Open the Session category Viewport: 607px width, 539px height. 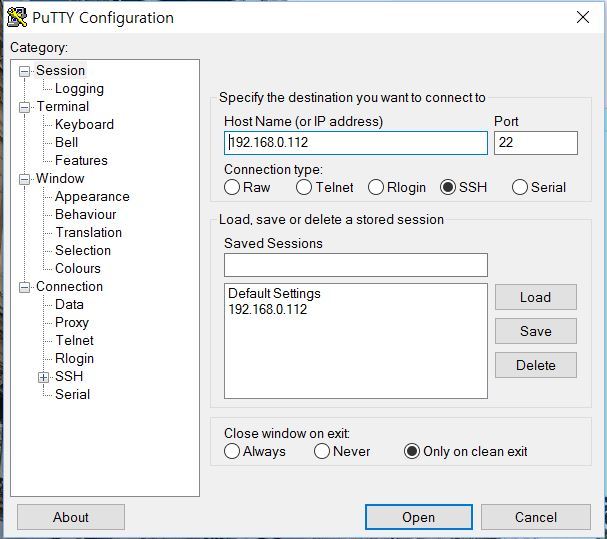[60, 70]
